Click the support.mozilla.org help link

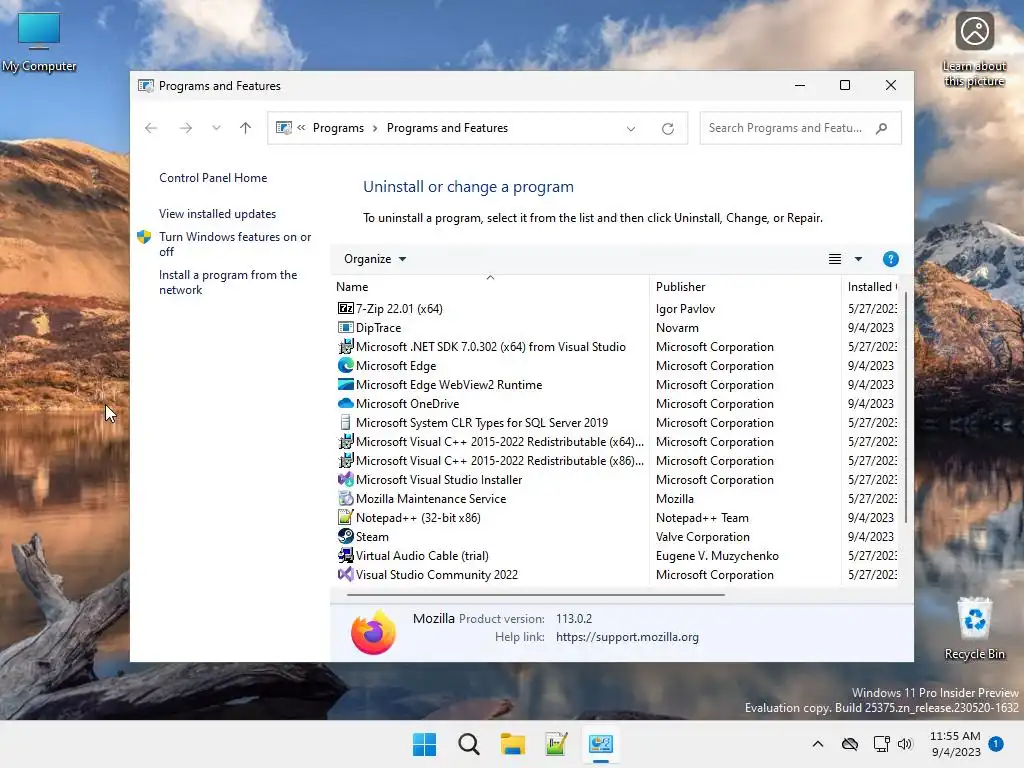click(x=628, y=637)
